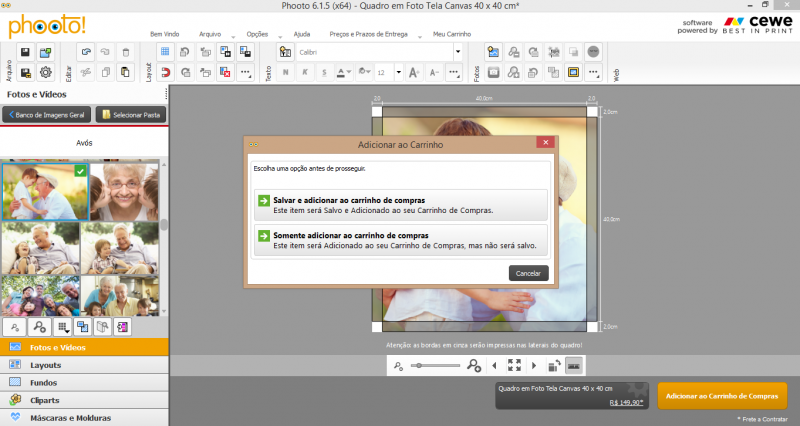800x426 pixels.
Task: Click zoom out magnifier below the canvas
Action: pyautogui.click(x=398, y=366)
